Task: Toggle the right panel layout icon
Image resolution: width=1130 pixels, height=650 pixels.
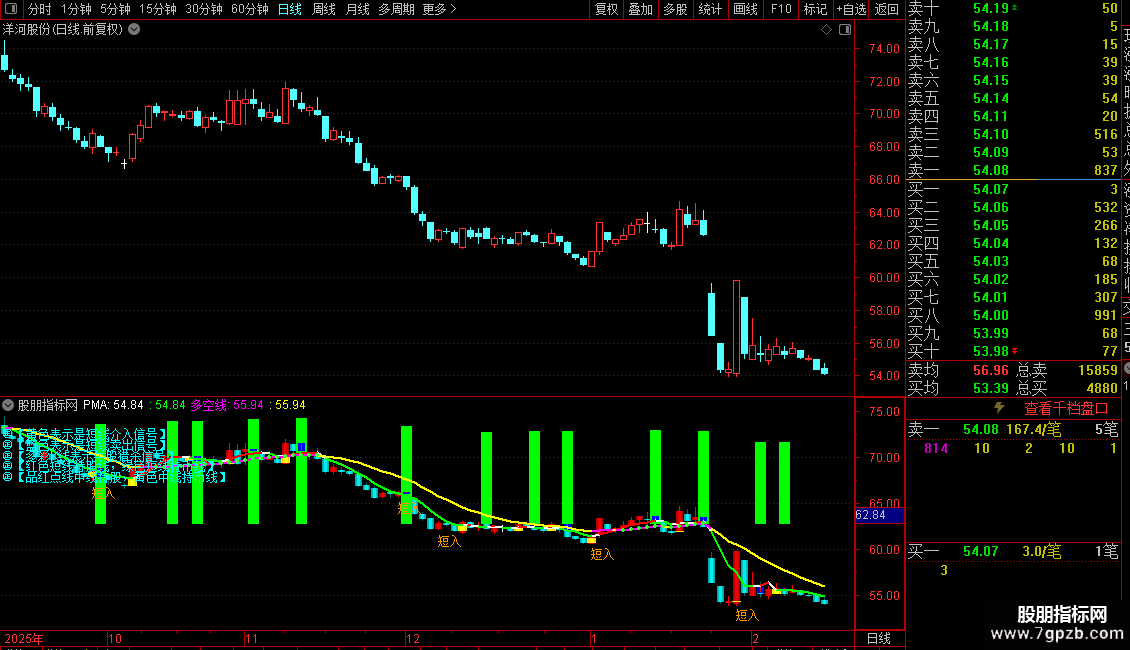Action: [x=845, y=30]
